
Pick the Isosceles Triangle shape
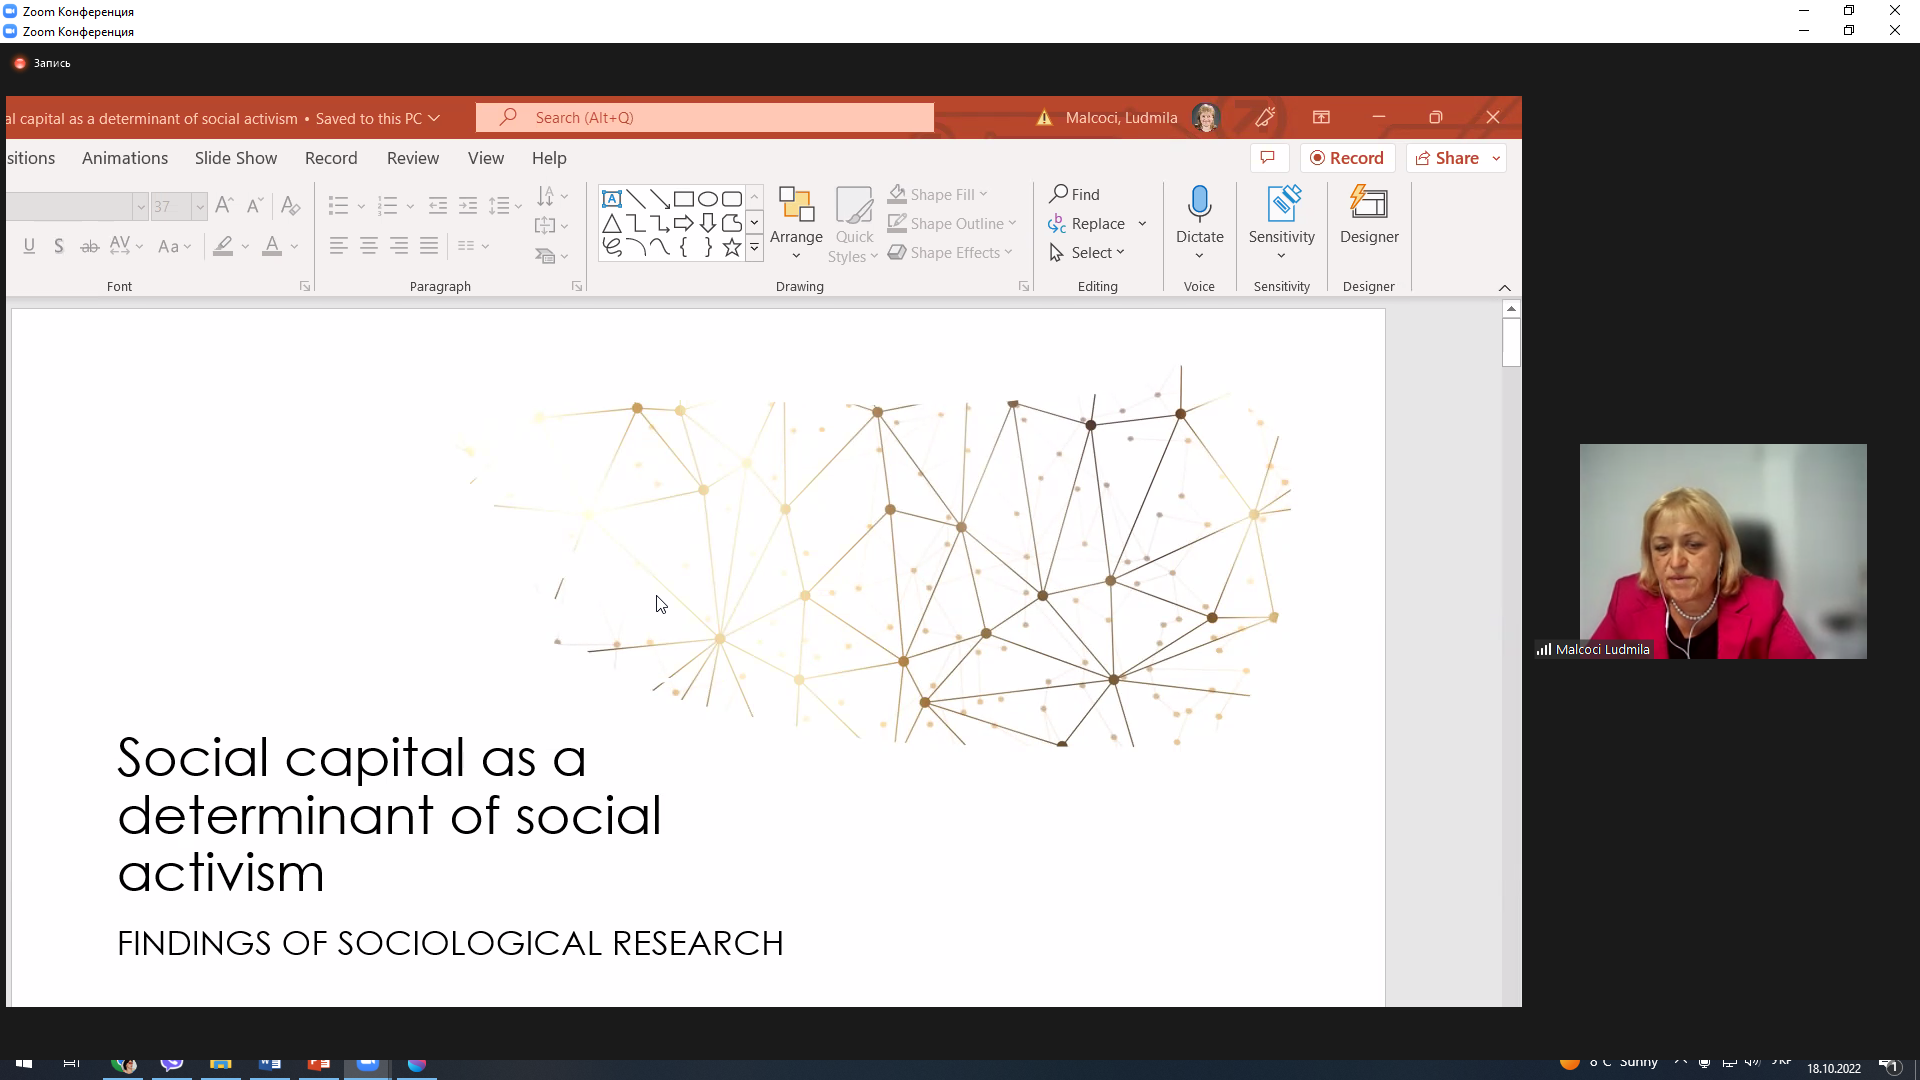pyautogui.click(x=611, y=222)
